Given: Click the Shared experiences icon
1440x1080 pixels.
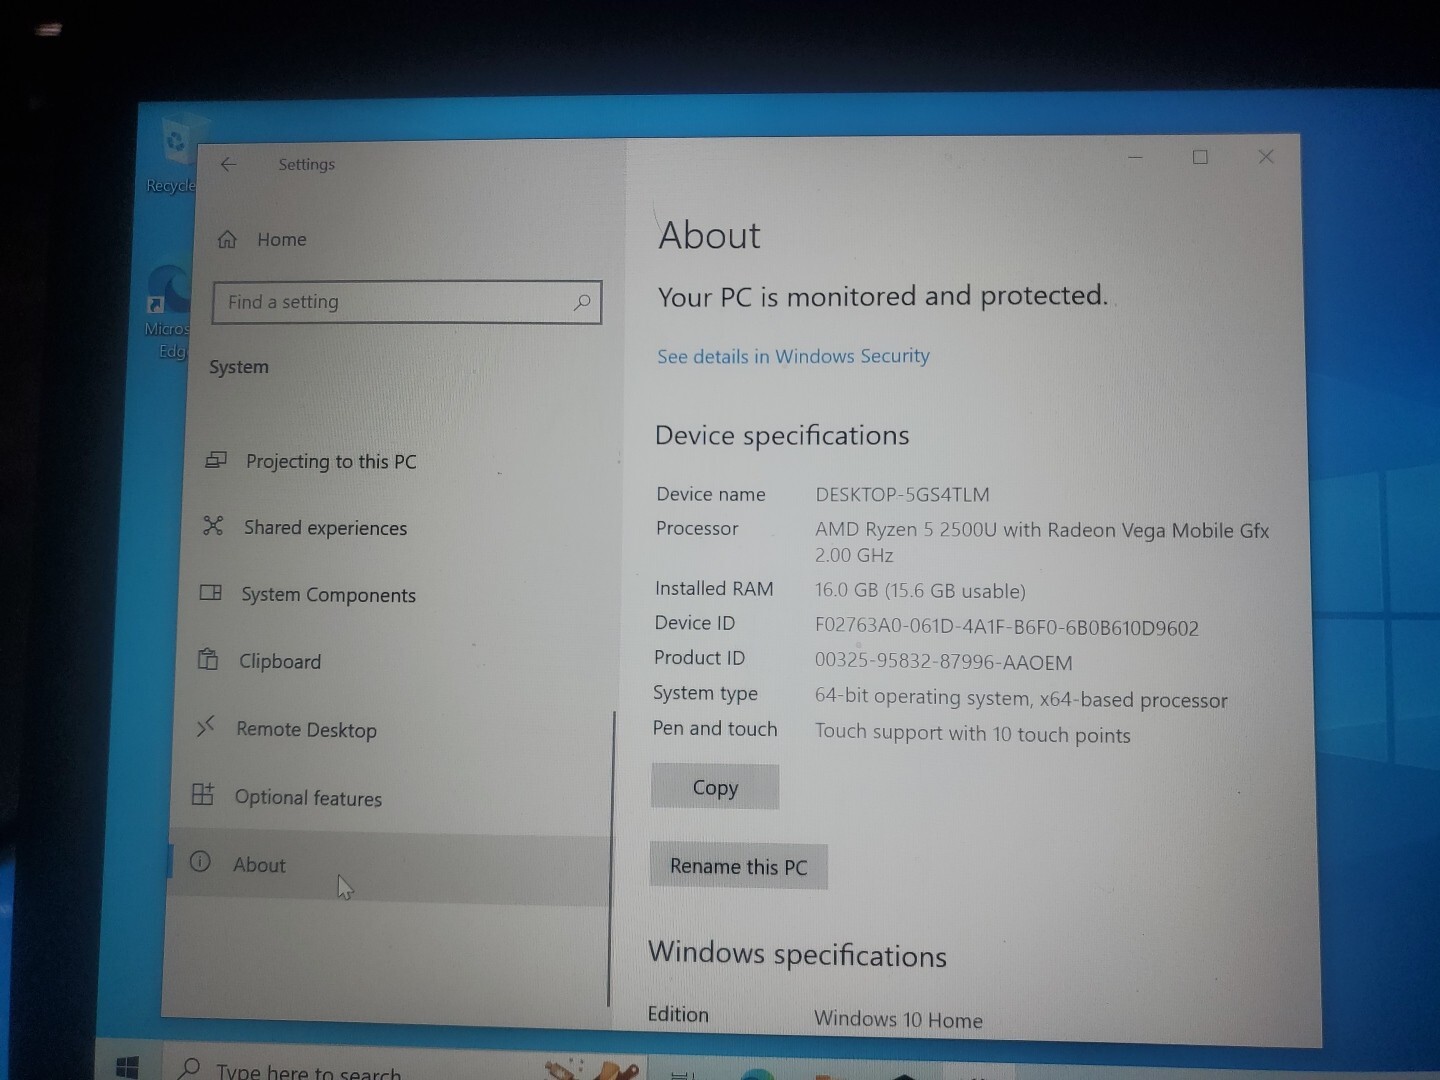Looking at the screenshot, I should point(213,526).
